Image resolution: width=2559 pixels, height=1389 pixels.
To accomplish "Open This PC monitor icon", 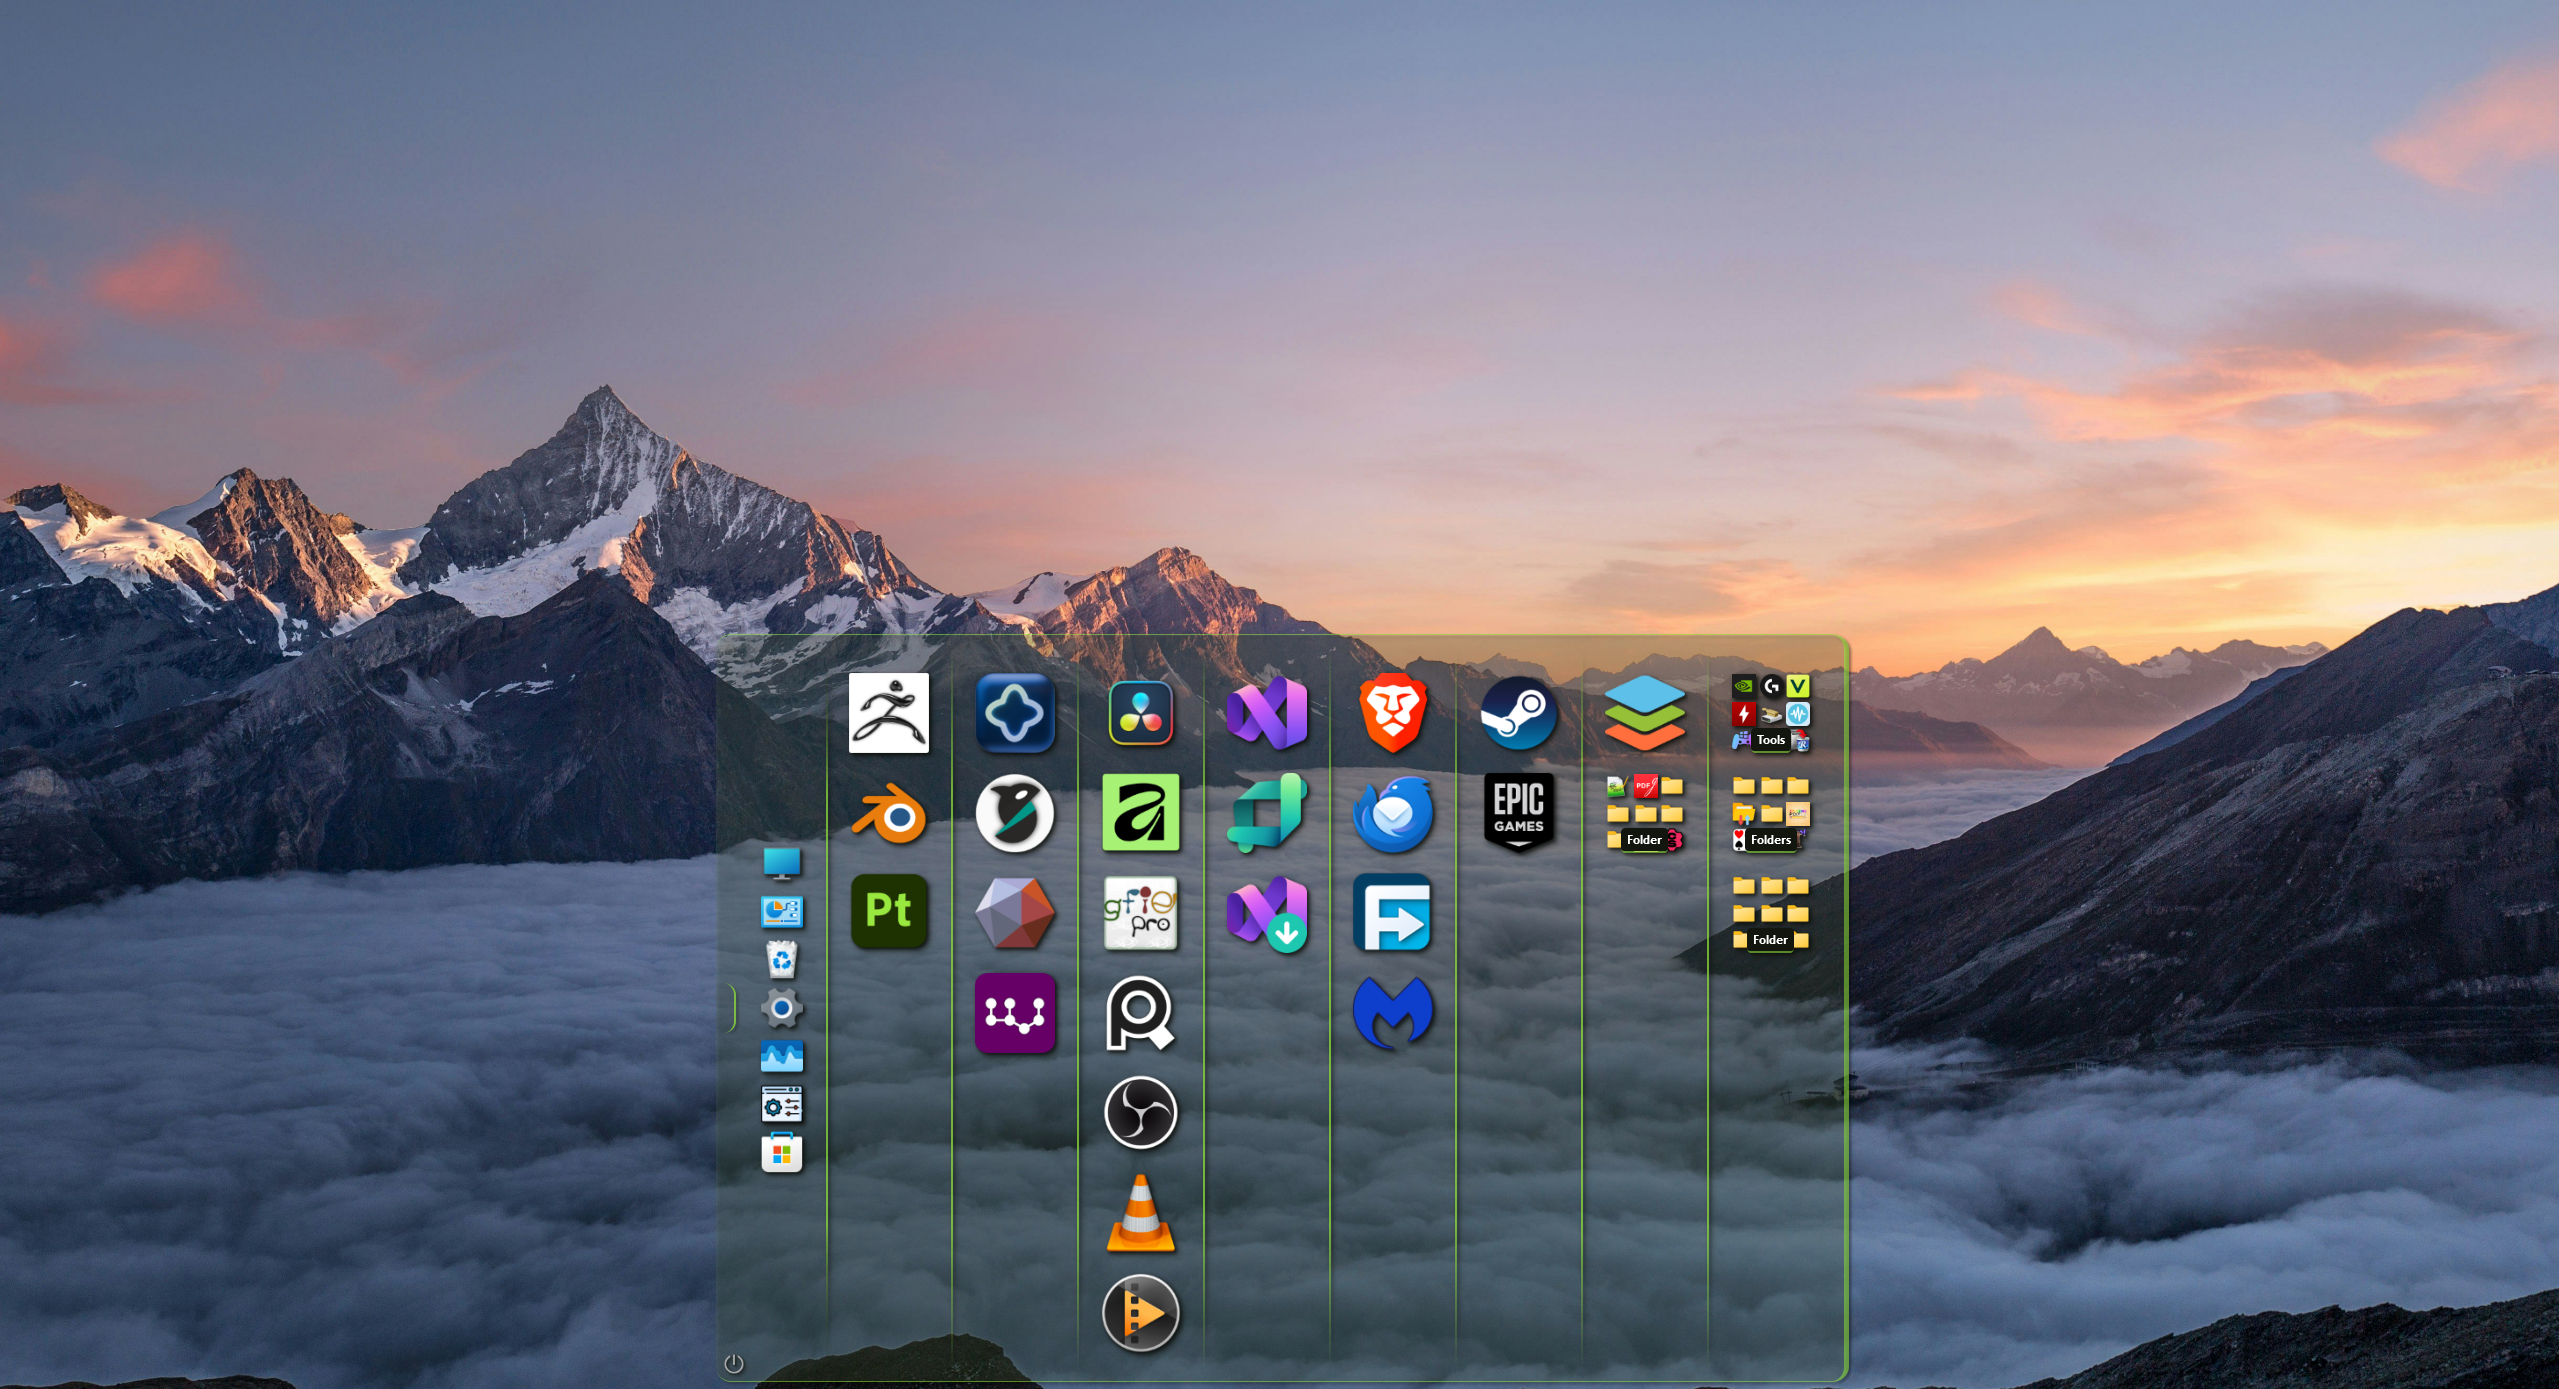I will tap(782, 863).
